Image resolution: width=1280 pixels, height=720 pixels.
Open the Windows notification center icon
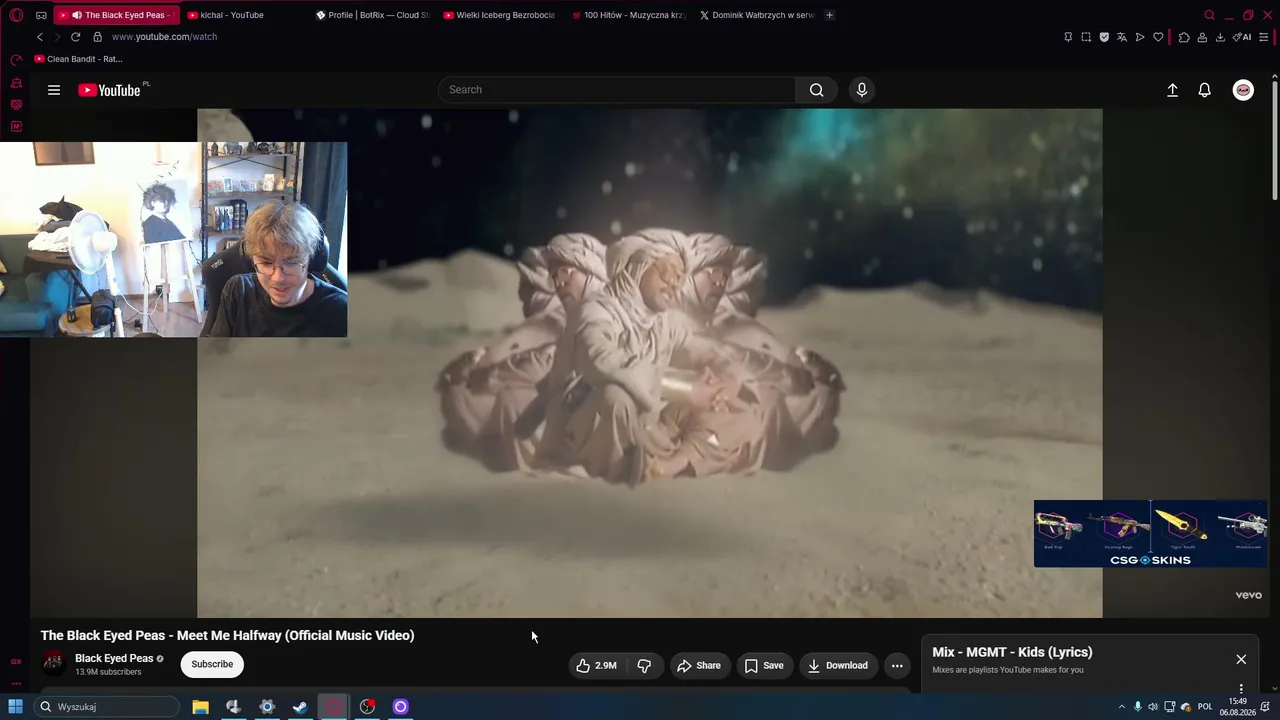tap(1265, 707)
